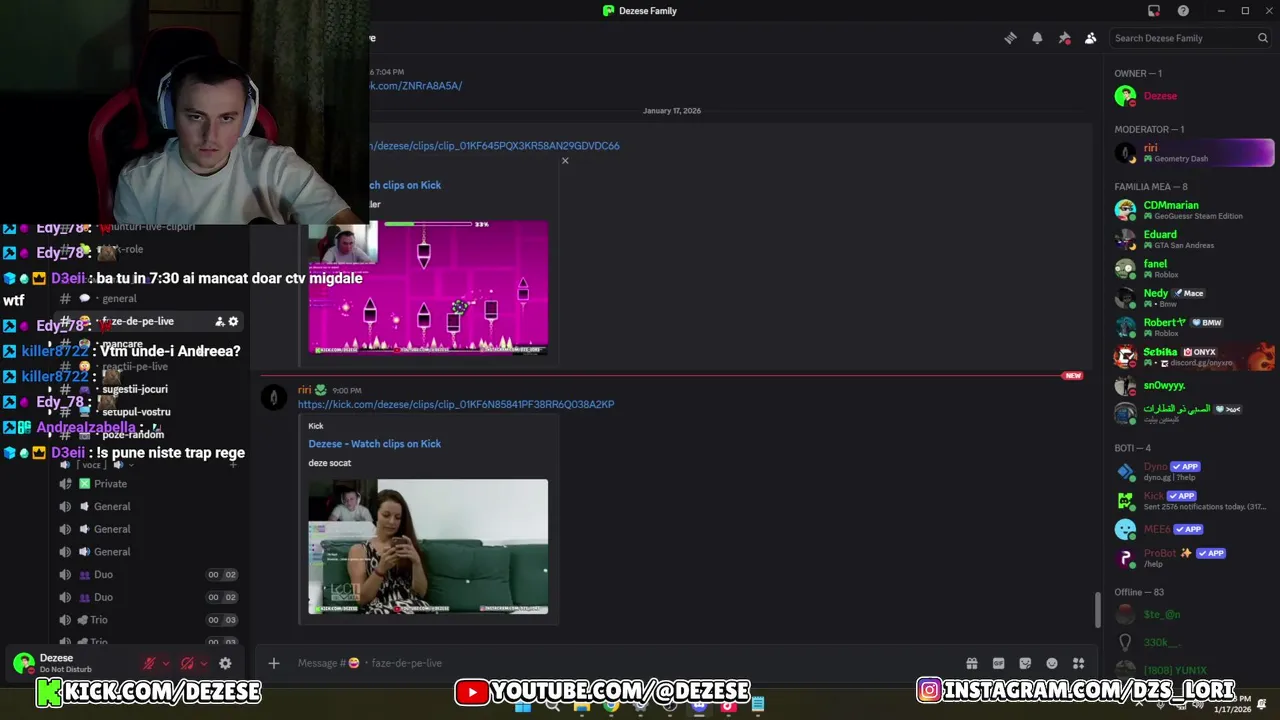Select the general text channel
1280x720 pixels.
pos(150,298)
